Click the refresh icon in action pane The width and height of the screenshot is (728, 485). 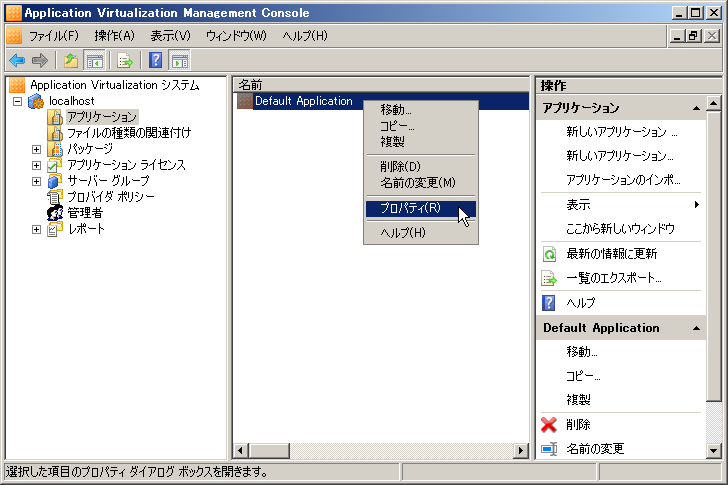(x=549, y=254)
